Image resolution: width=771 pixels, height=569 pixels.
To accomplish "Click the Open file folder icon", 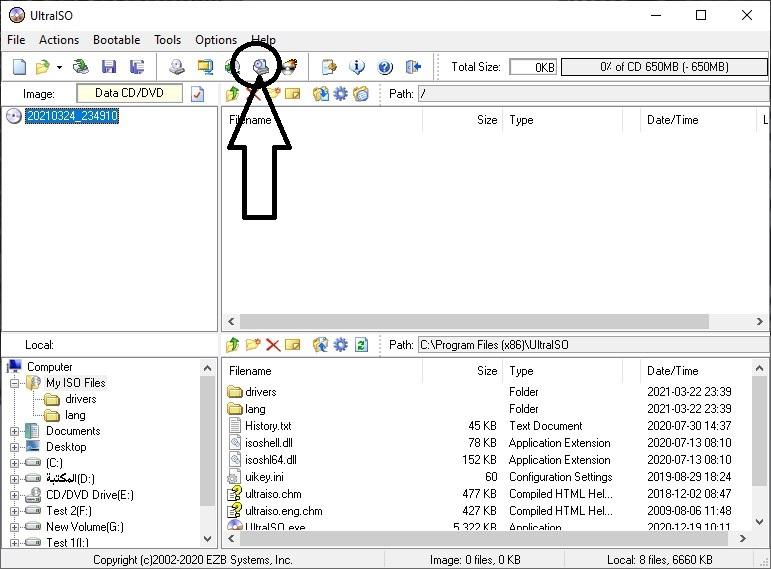I will click(x=43, y=66).
